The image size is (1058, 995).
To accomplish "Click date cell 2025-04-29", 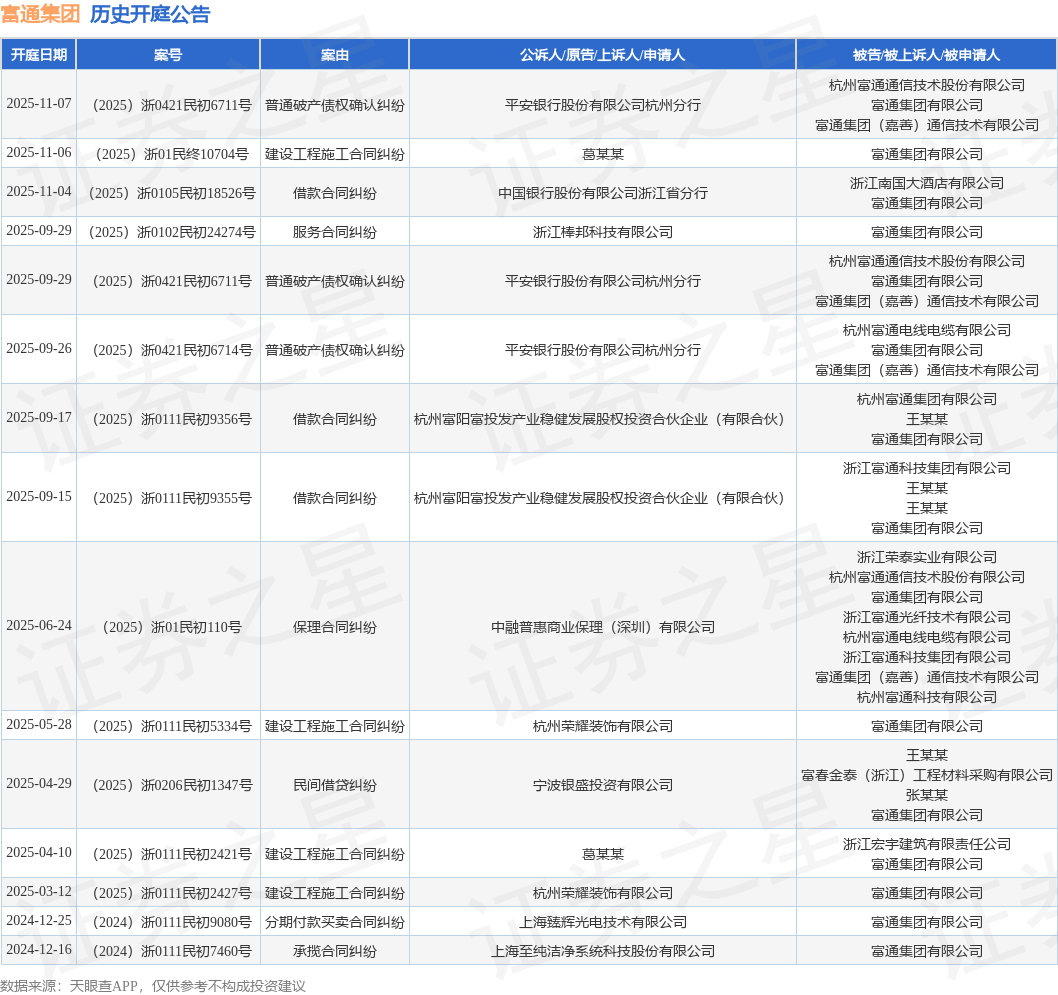I will (38, 784).
